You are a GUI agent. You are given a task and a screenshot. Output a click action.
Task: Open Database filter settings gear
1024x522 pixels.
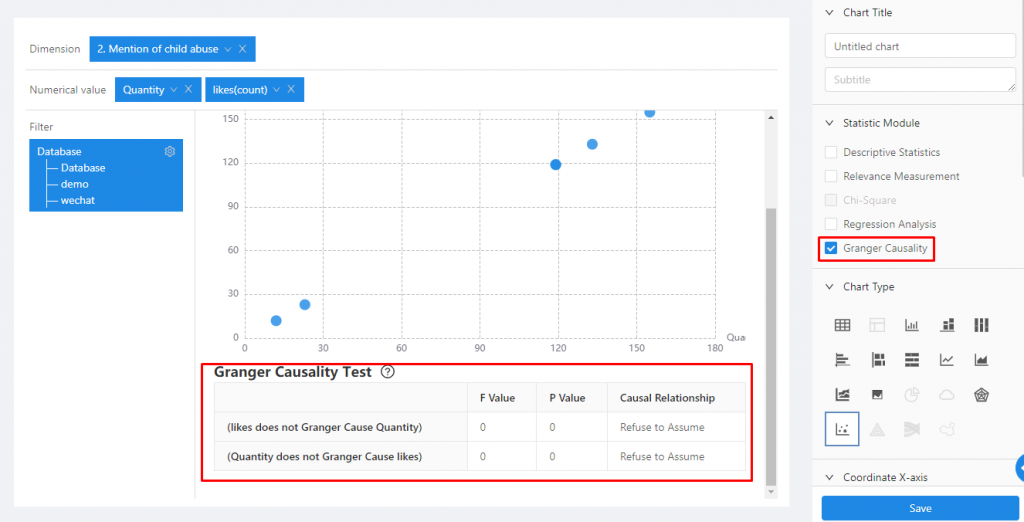point(170,152)
